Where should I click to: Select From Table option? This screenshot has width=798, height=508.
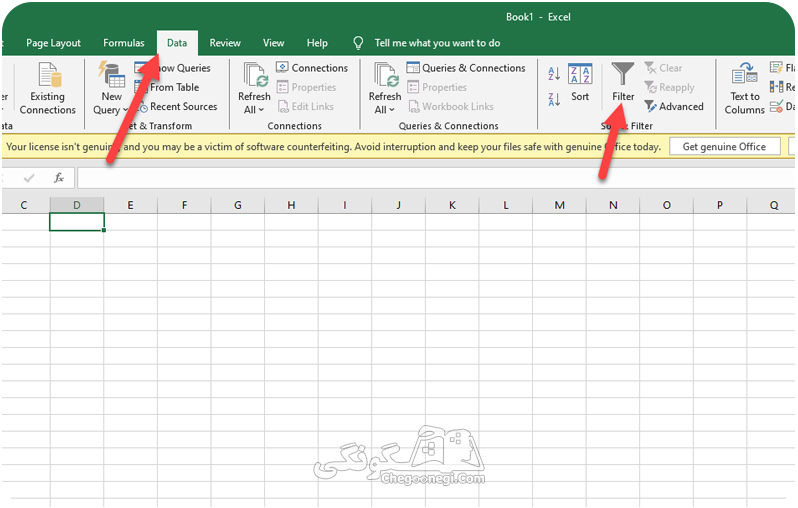[168, 88]
